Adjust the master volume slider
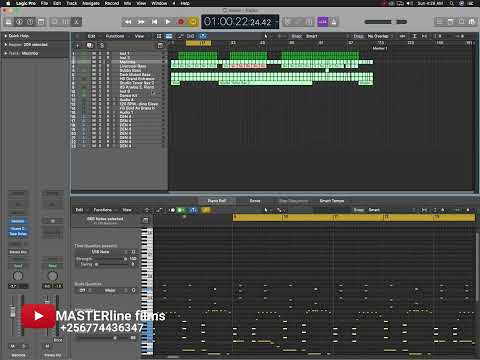Viewport: 480px width, 360px height. pyautogui.click(x=386, y=22)
